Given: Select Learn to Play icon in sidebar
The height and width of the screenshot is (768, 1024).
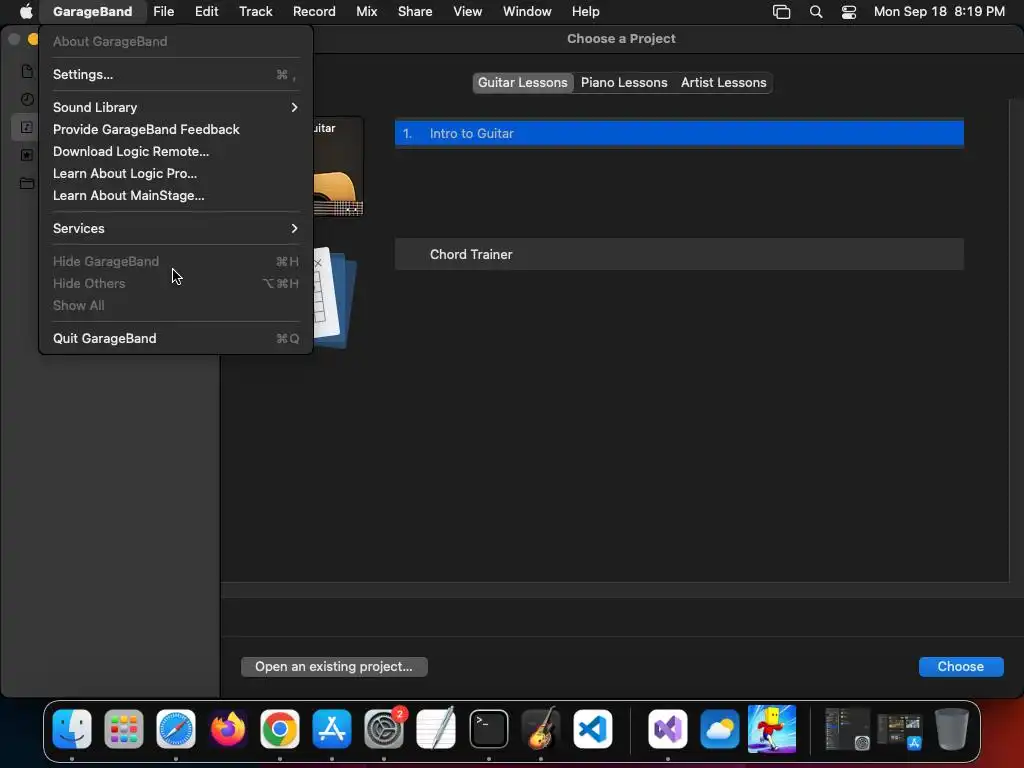Looking at the screenshot, I should (x=27, y=127).
